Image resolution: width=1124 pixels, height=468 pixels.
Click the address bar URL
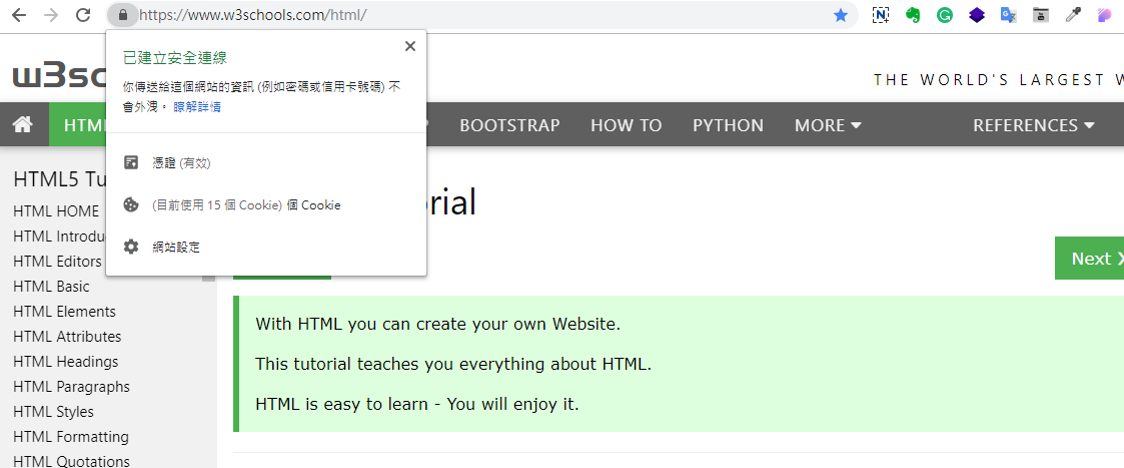click(253, 15)
